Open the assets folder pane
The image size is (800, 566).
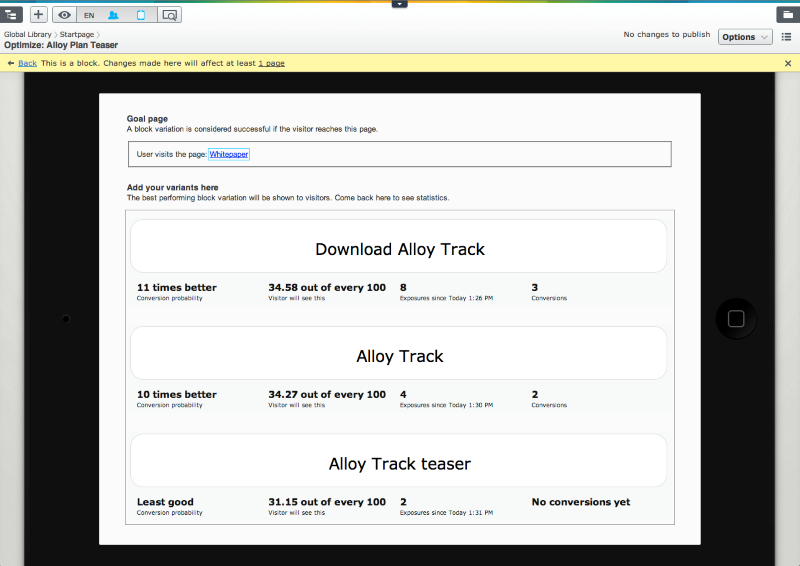787,15
